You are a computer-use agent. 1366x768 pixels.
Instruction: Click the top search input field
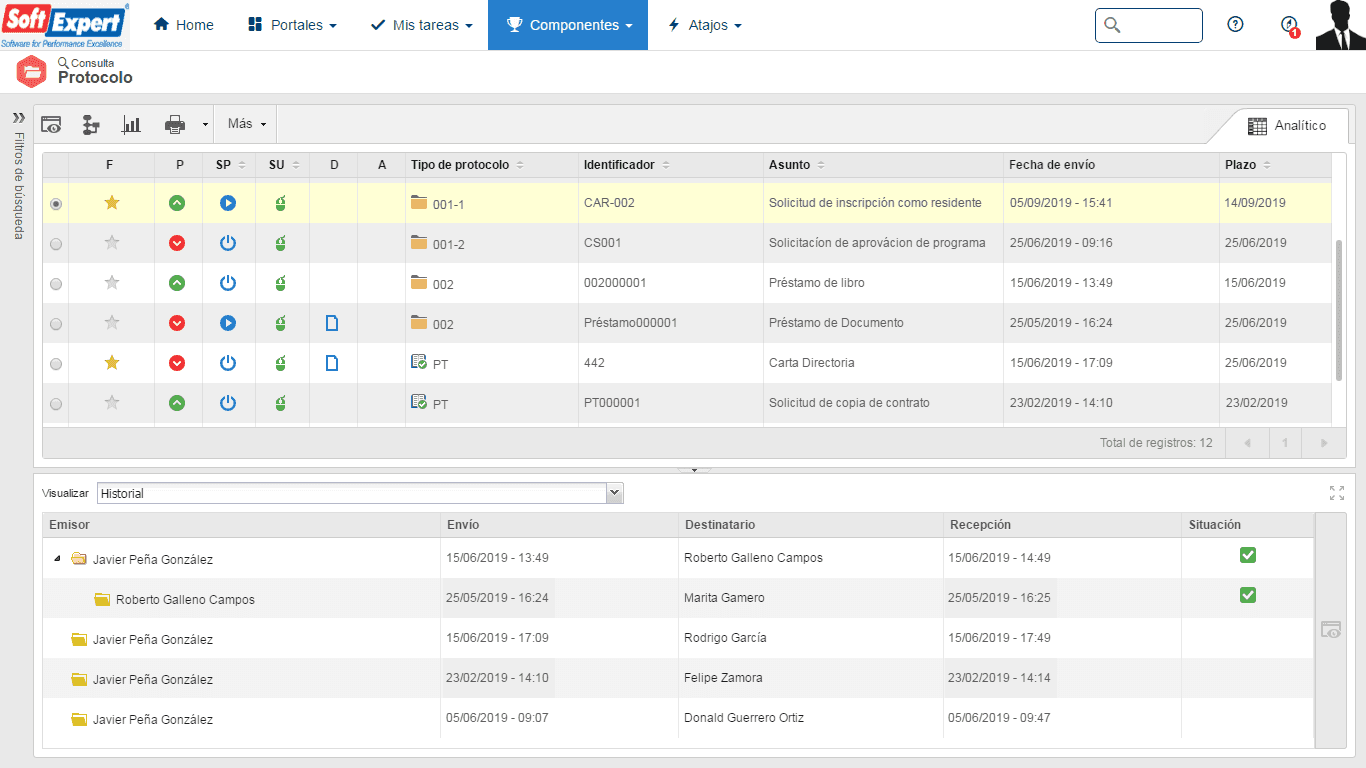click(x=1149, y=25)
